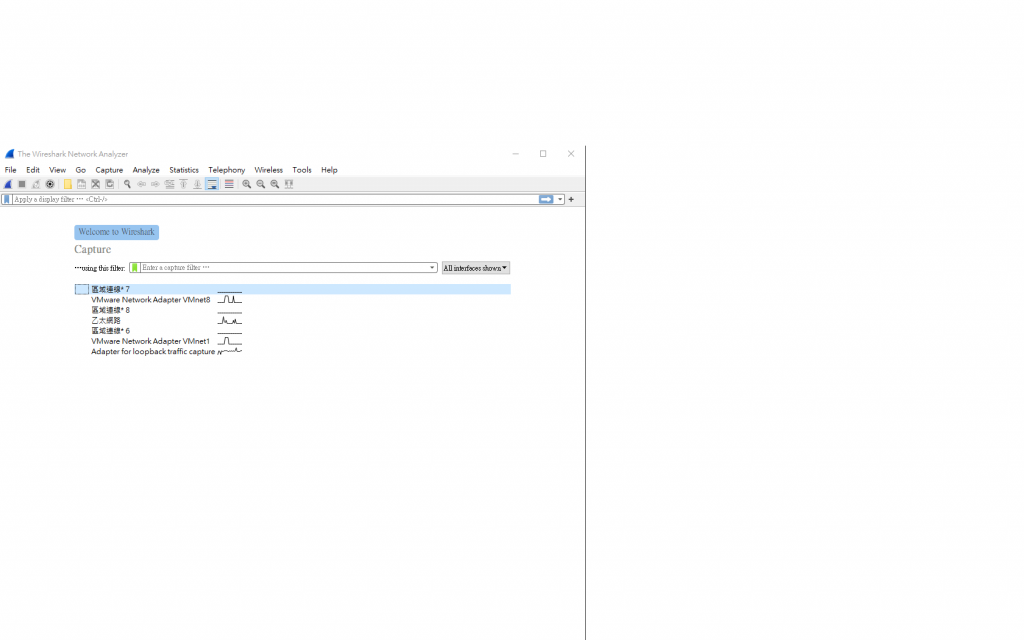Click the Welcome to Wireshark banner

pos(116,232)
